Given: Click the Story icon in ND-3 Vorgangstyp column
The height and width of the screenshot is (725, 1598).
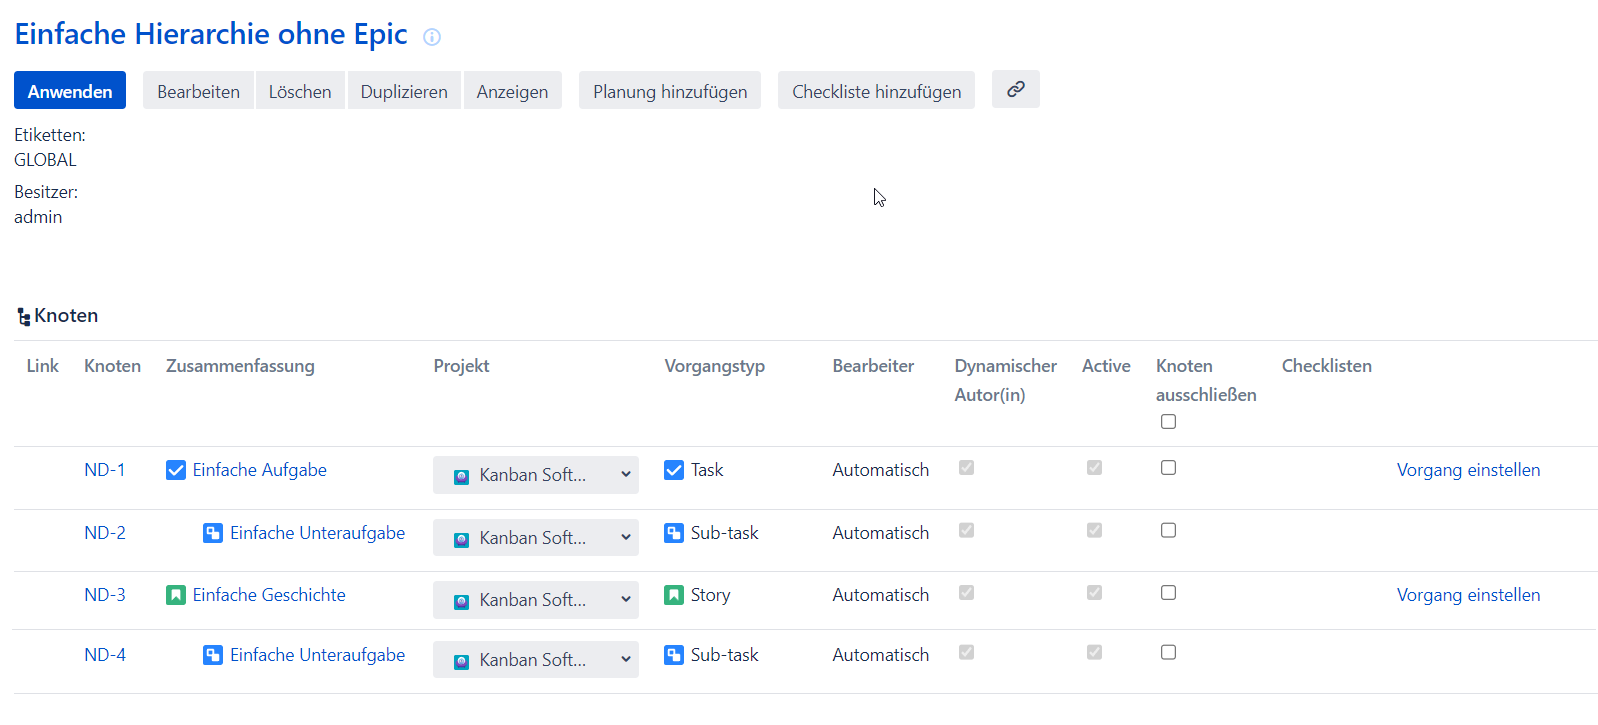Looking at the screenshot, I should point(674,595).
